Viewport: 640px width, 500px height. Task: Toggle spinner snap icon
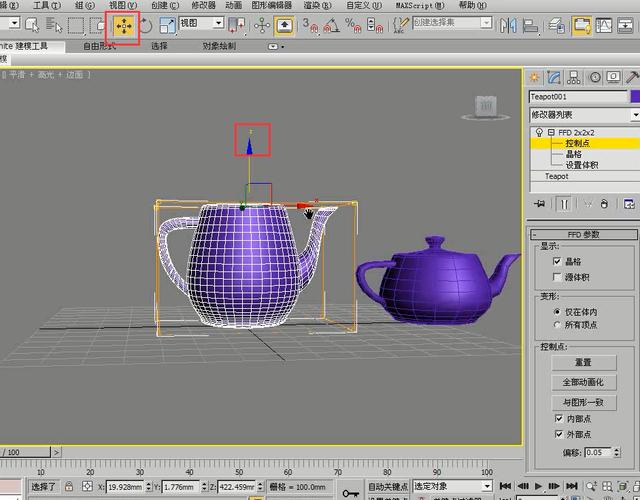pos(375,25)
